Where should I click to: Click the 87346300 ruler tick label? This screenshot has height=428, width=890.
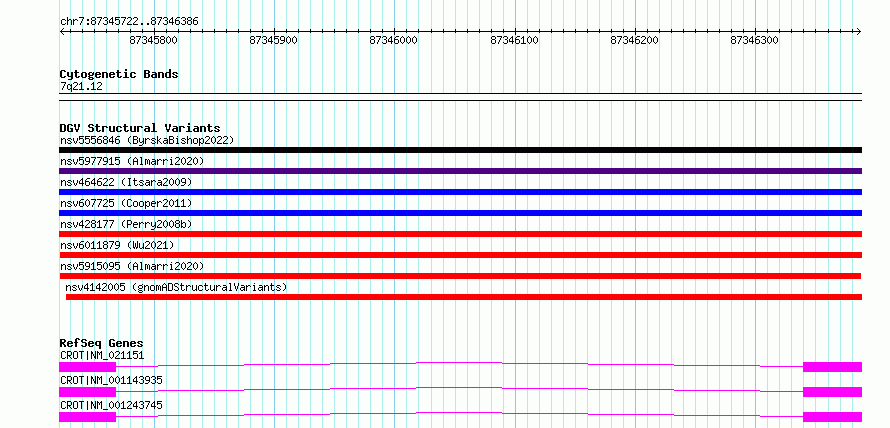754,40
